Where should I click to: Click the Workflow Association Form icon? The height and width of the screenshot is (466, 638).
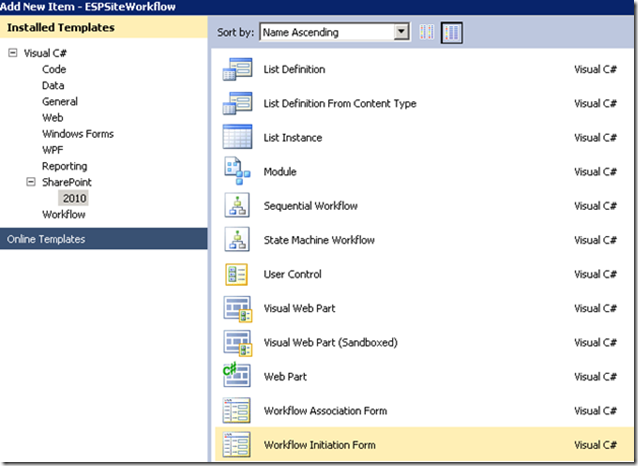pos(236,411)
